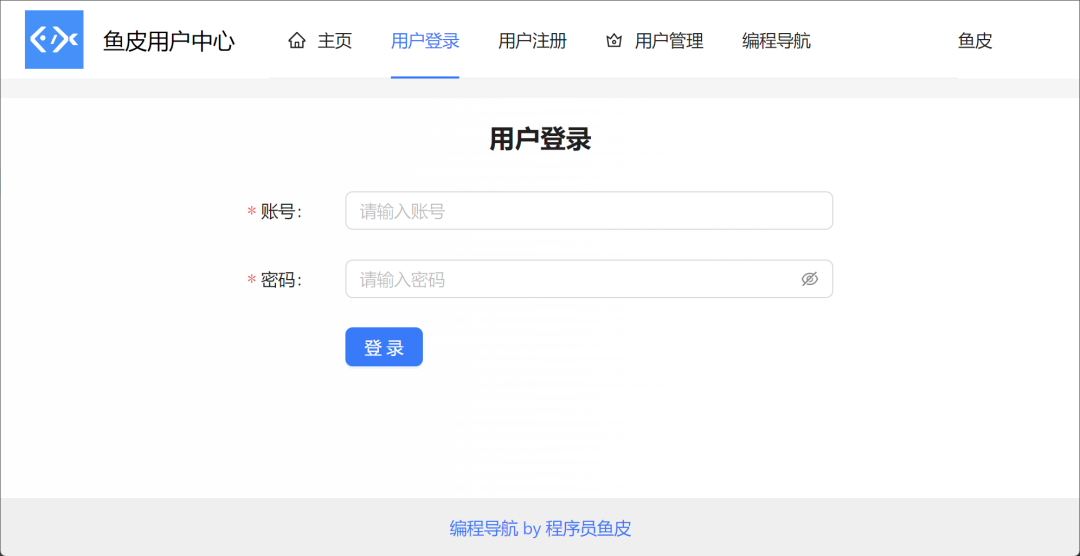The image size is (1080, 556).
Task: Focus the 密码 input field
Action: [589, 279]
